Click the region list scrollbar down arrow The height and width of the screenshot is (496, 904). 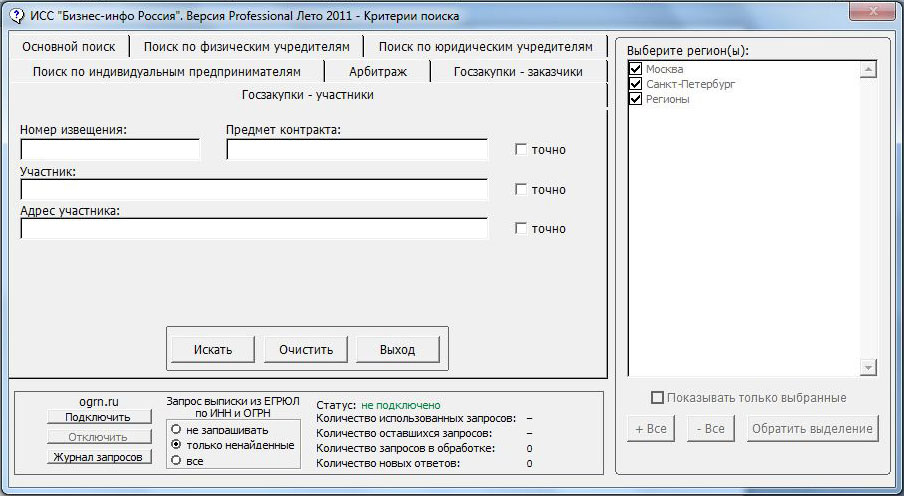click(x=868, y=369)
